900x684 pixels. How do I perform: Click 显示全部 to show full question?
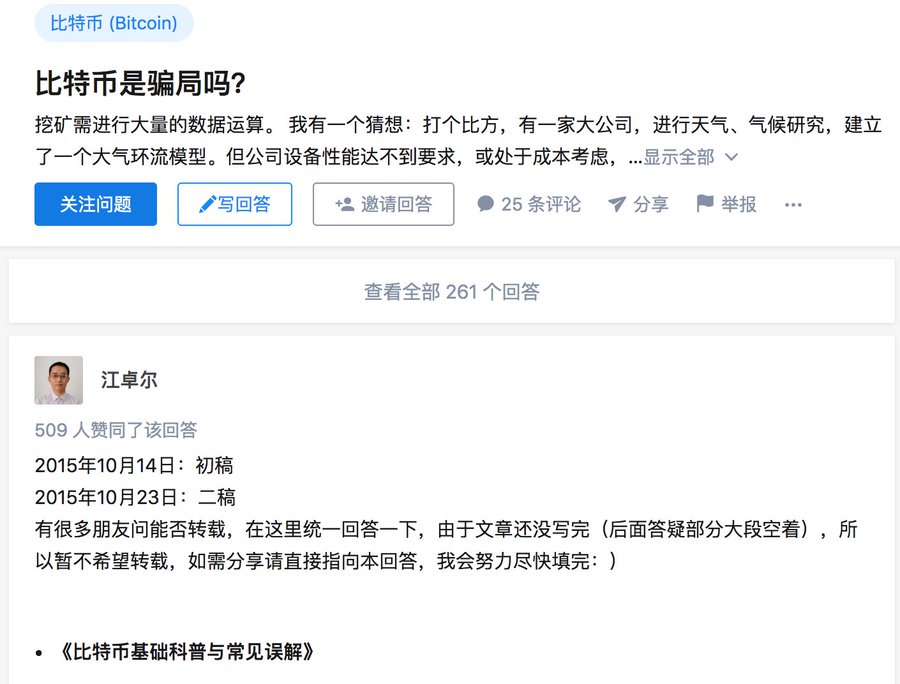[678, 157]
